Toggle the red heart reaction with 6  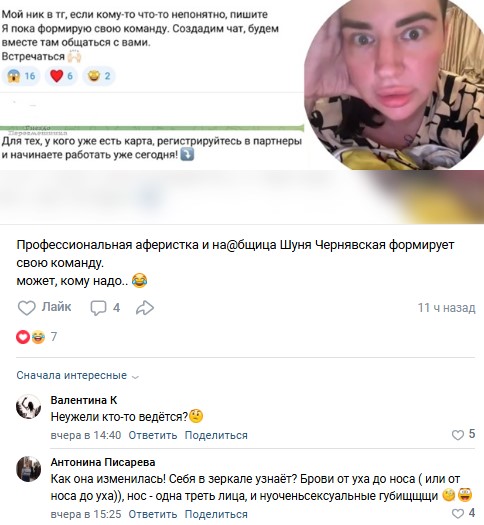(x=61, y=76)
